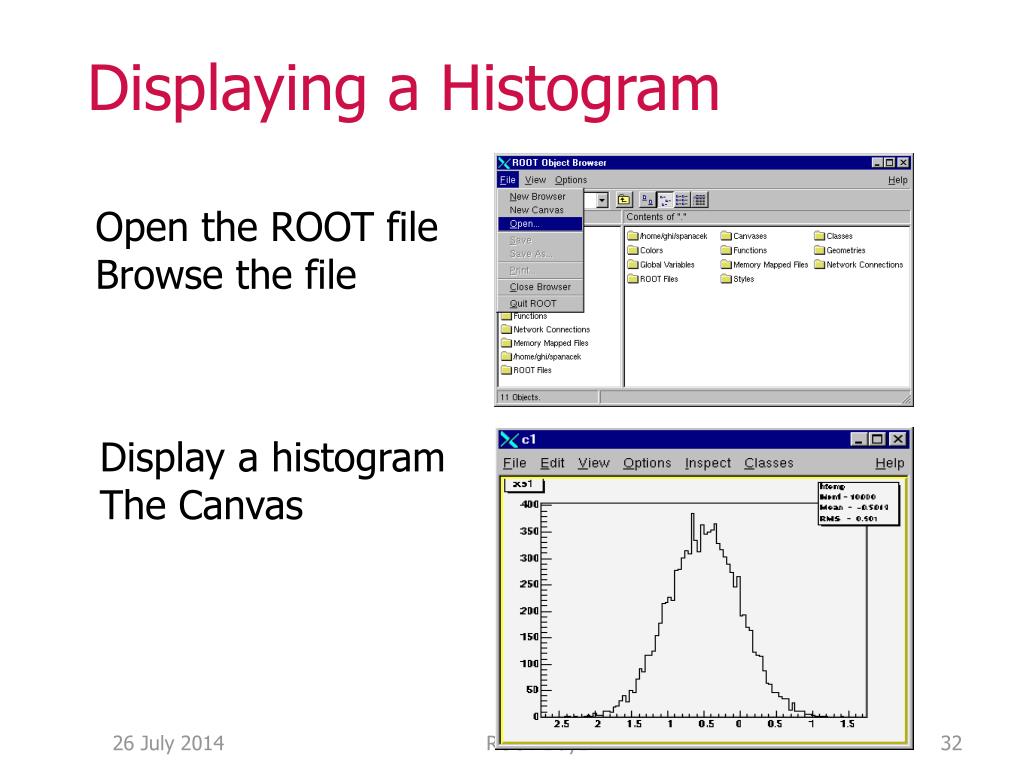1024x768 pixels.
Task: Open Edit menu in c1 canvas
Action: tap(552, 463)
